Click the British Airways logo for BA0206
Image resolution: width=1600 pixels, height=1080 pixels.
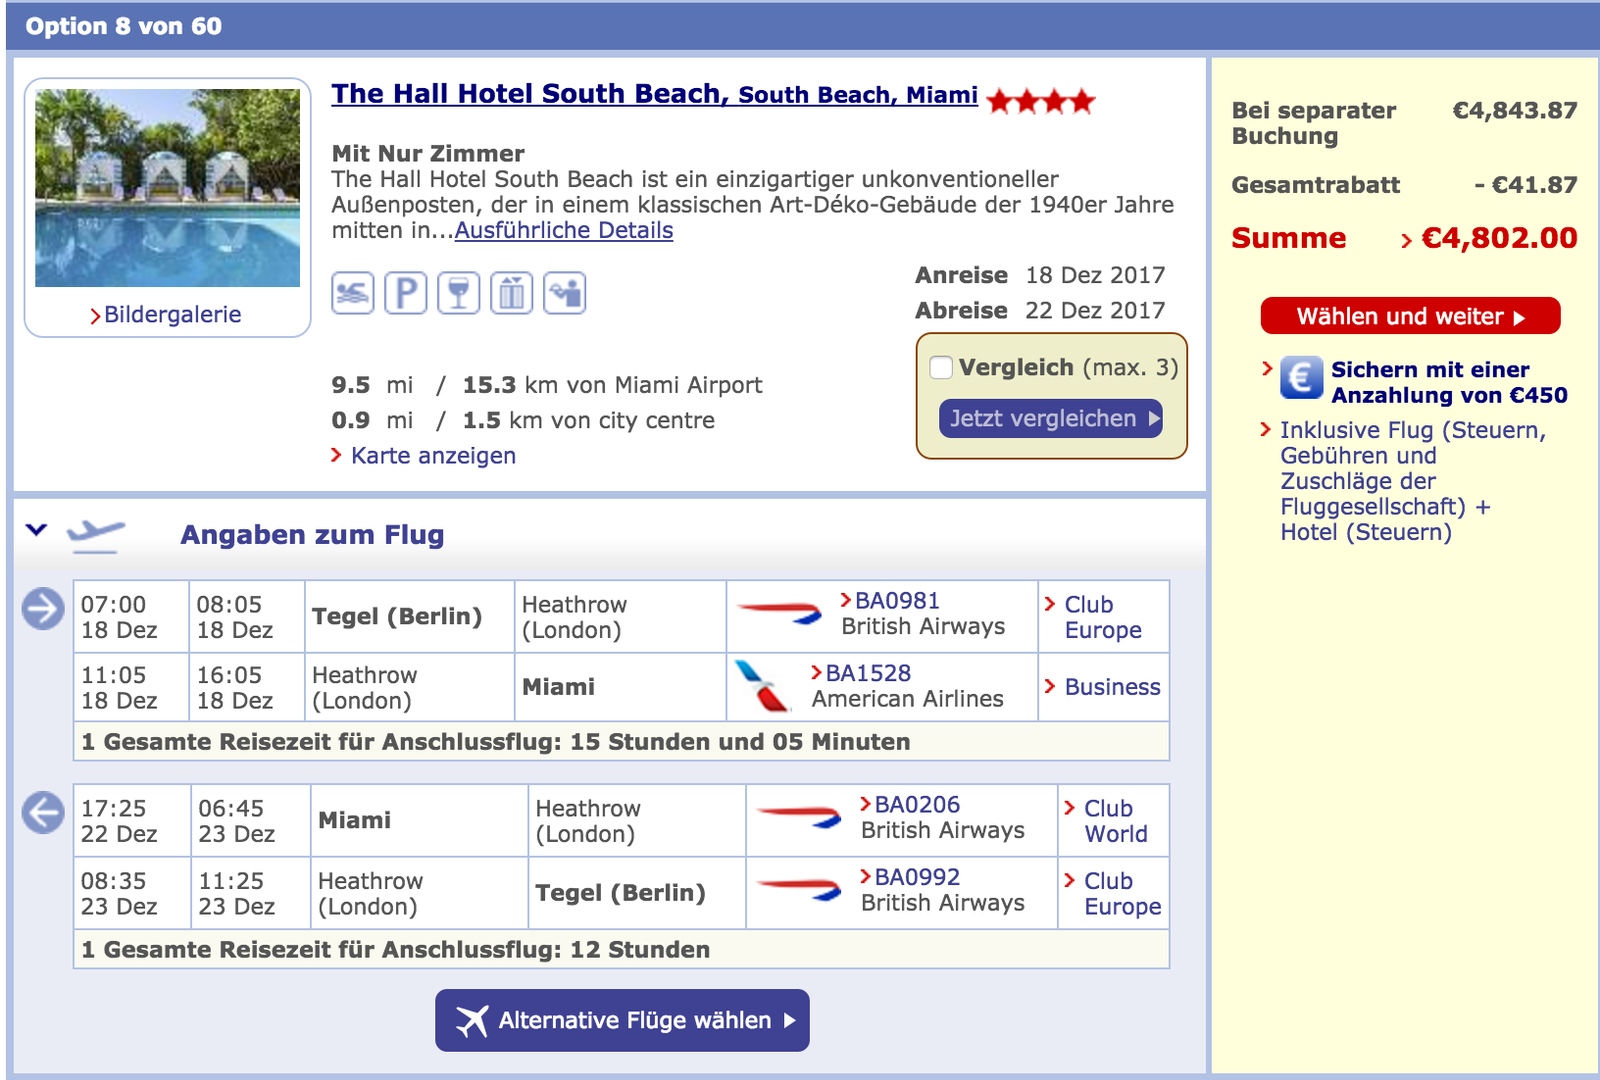coord(799,817)
